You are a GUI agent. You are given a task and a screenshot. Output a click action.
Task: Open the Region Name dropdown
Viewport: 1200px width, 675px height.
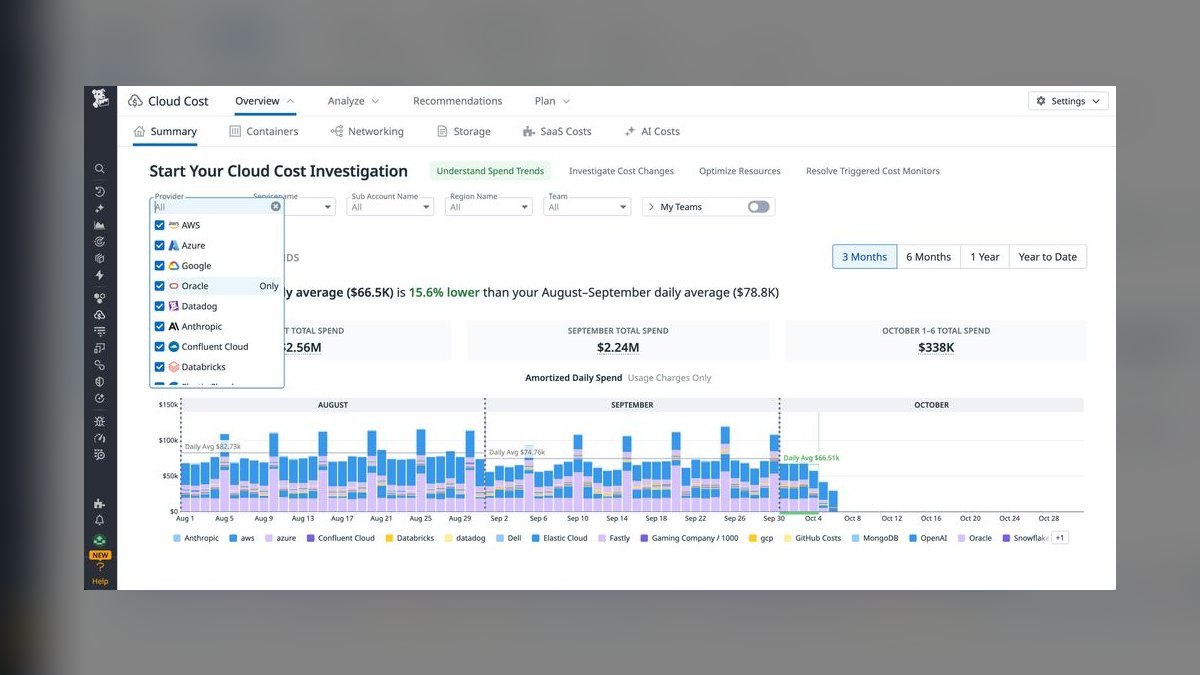pos(489,207)
